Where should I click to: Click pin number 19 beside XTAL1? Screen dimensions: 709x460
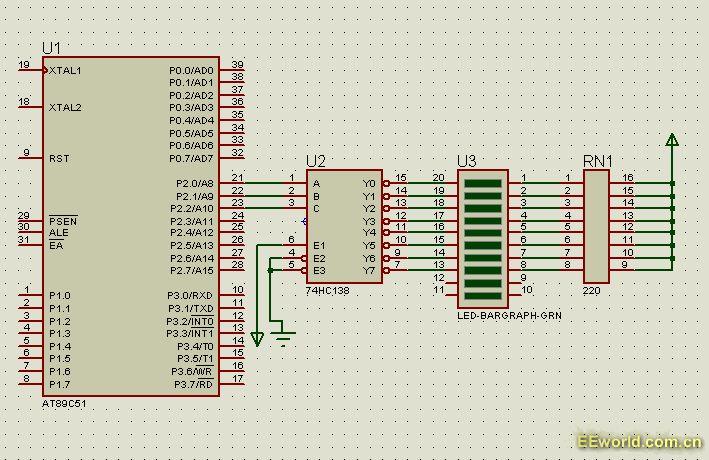24,65
